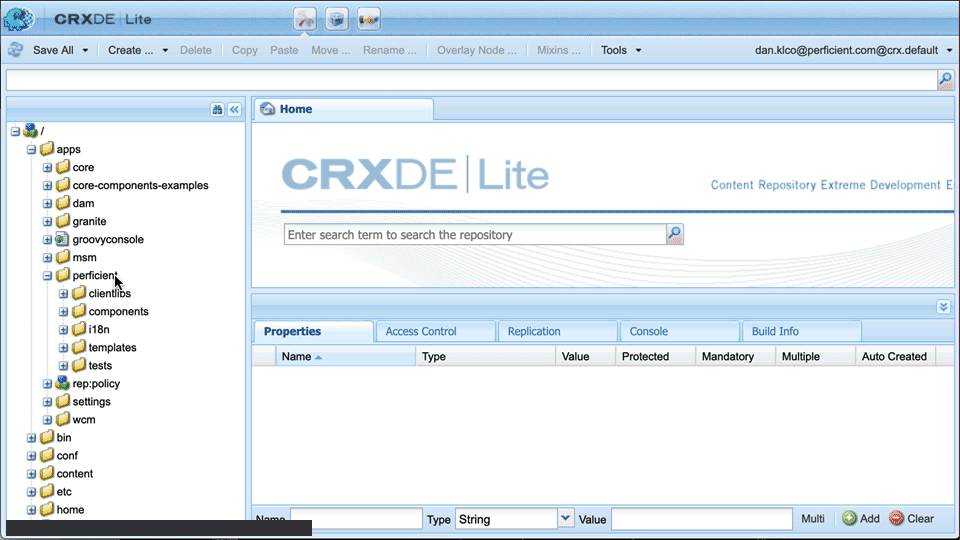The width and height of the screenshot is (960, 540).
Task: Switch to the Build Info tab
Action: coord(801,331)
